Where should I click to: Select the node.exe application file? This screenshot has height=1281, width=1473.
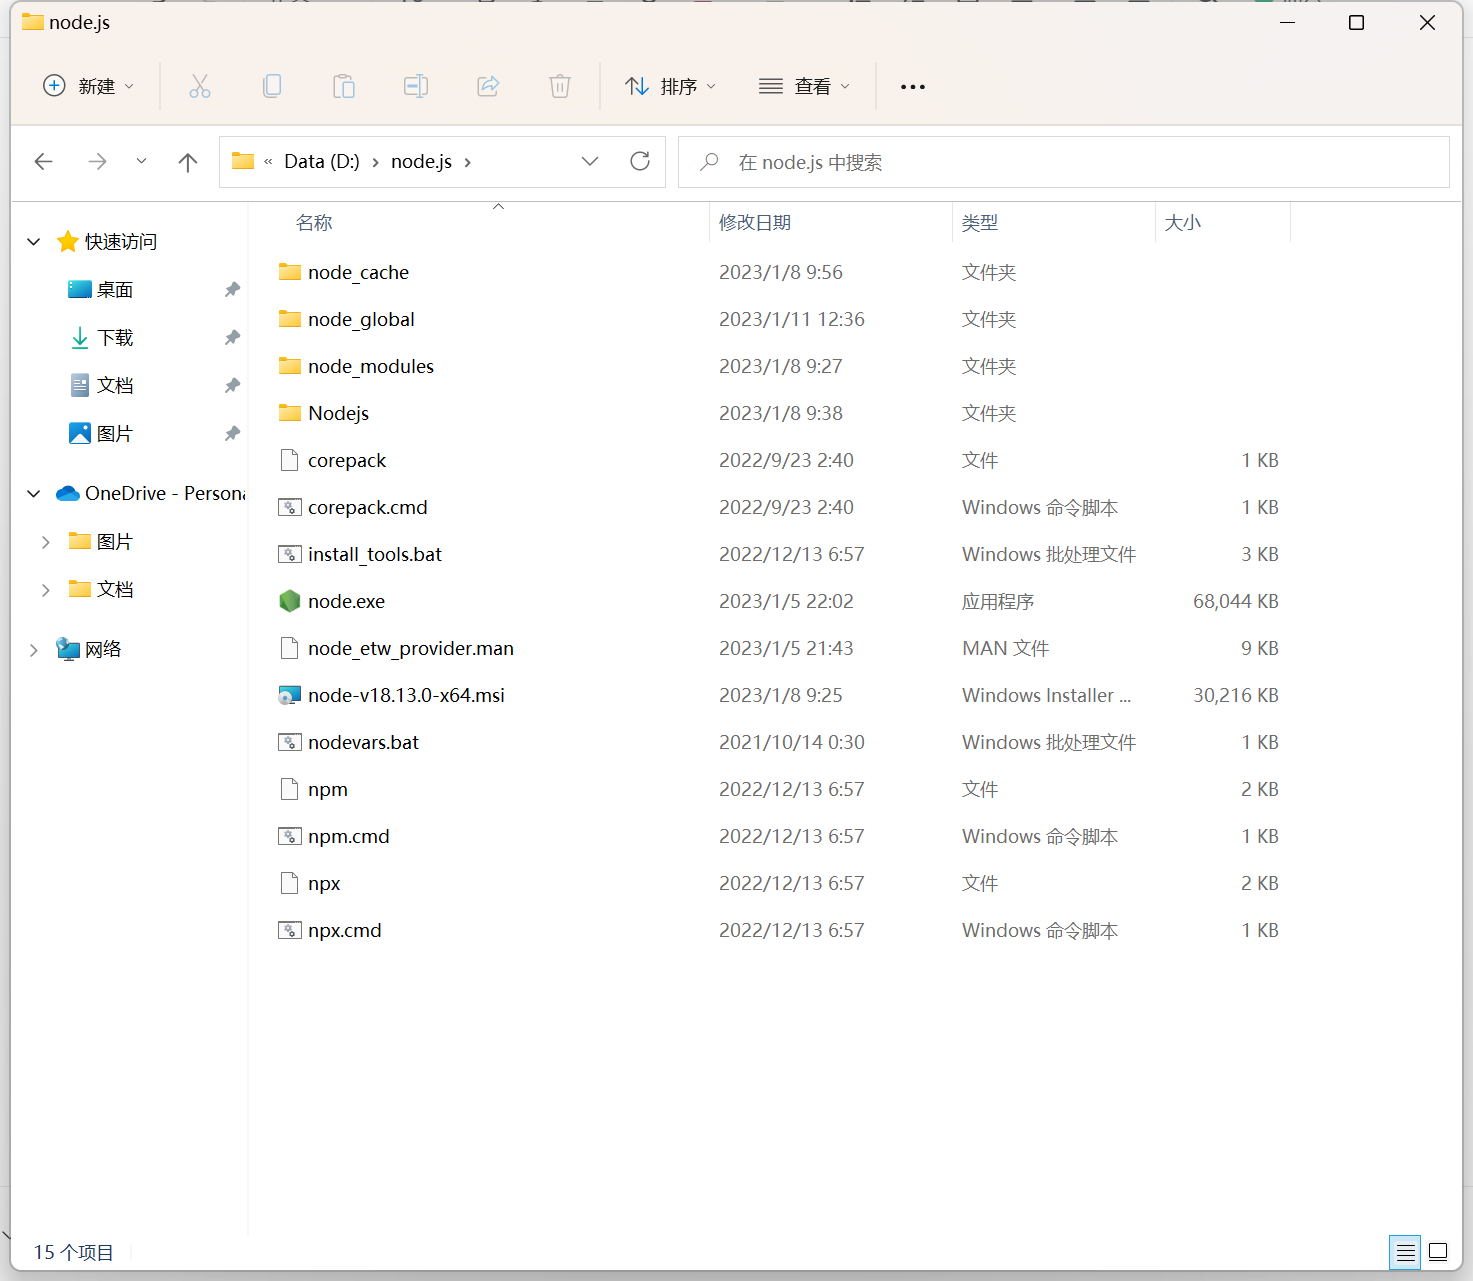[x=346, y=602]
